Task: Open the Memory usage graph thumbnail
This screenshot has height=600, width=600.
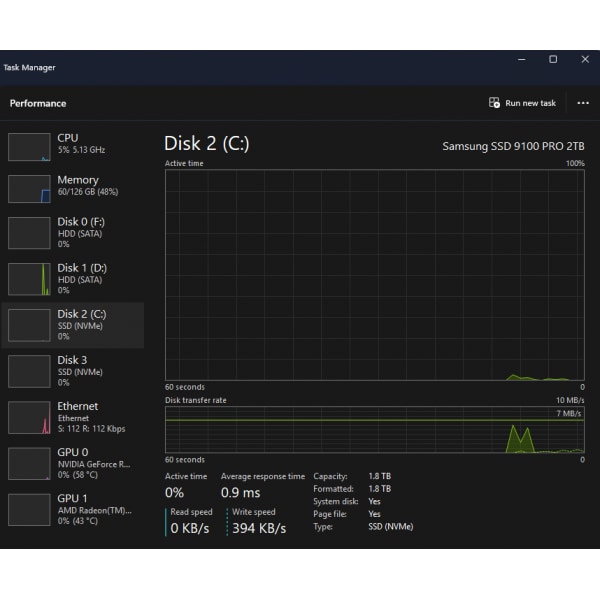Action: pyautogui.click(x=29, y=189)
